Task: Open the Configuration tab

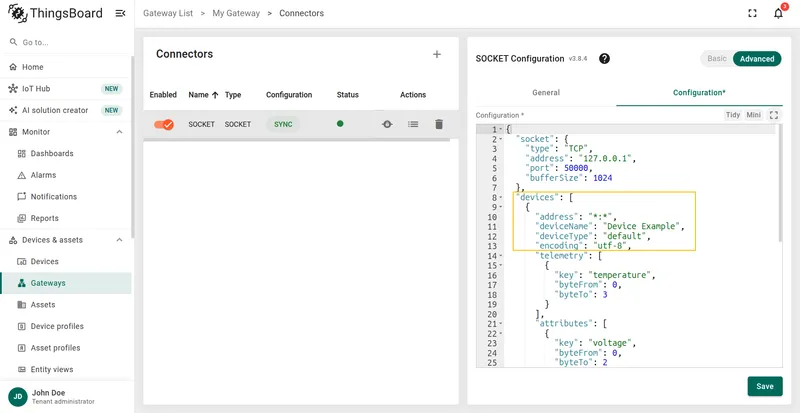Action: [699, 92]
